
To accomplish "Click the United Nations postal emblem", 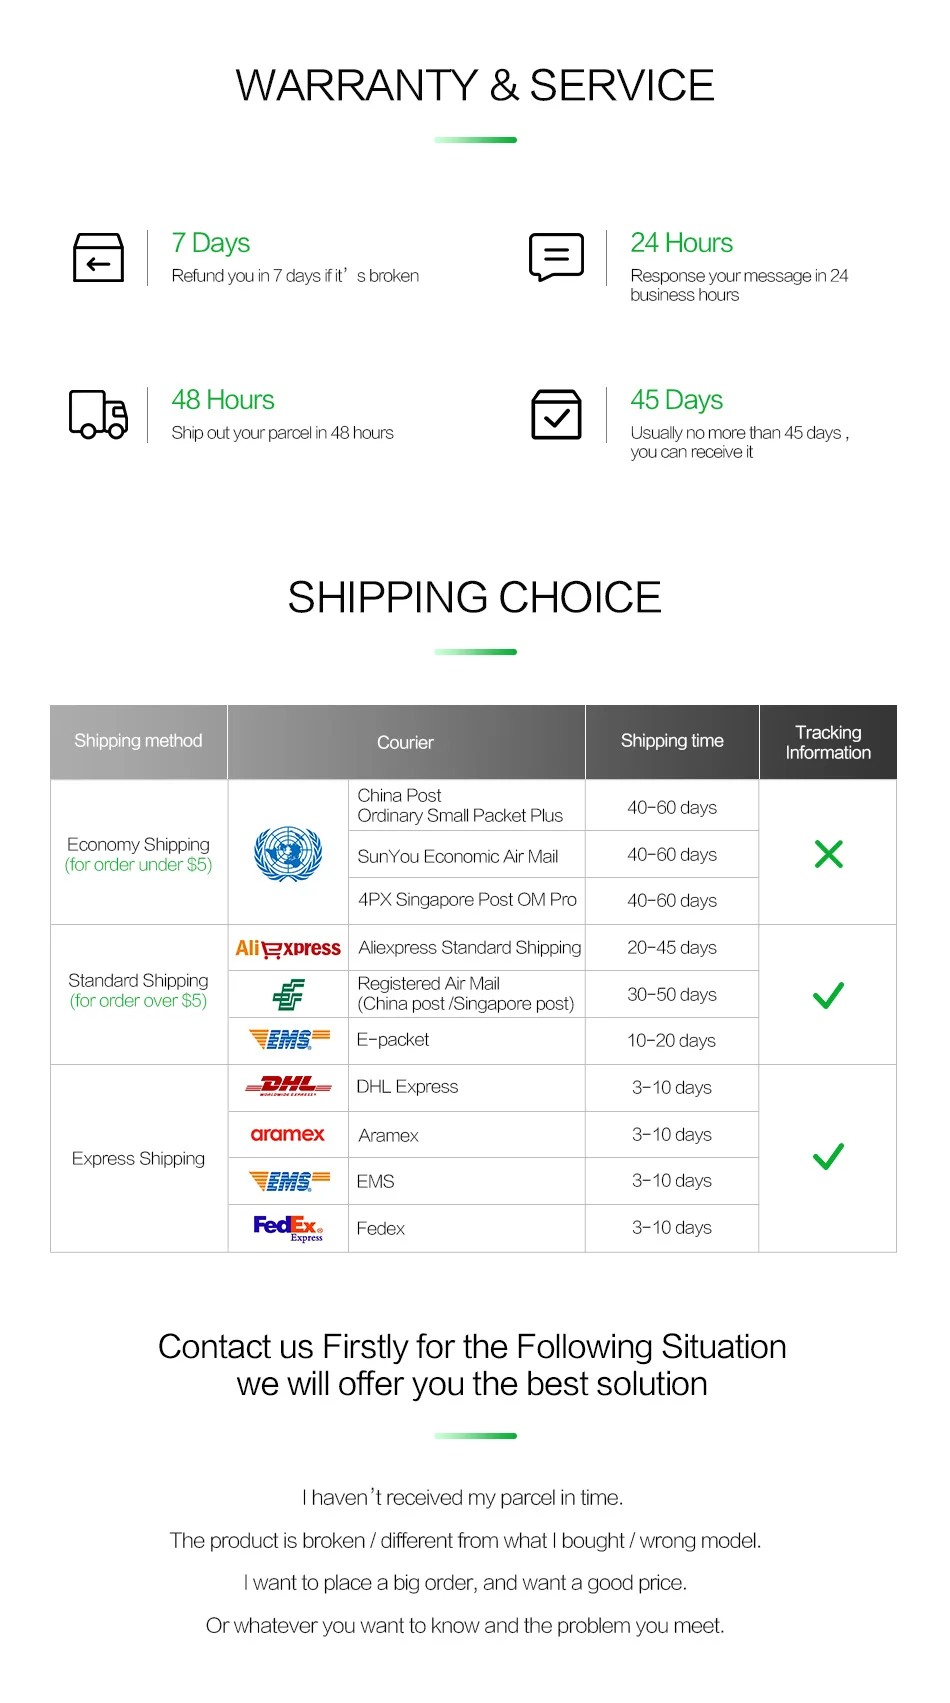I will coord(288,853).
